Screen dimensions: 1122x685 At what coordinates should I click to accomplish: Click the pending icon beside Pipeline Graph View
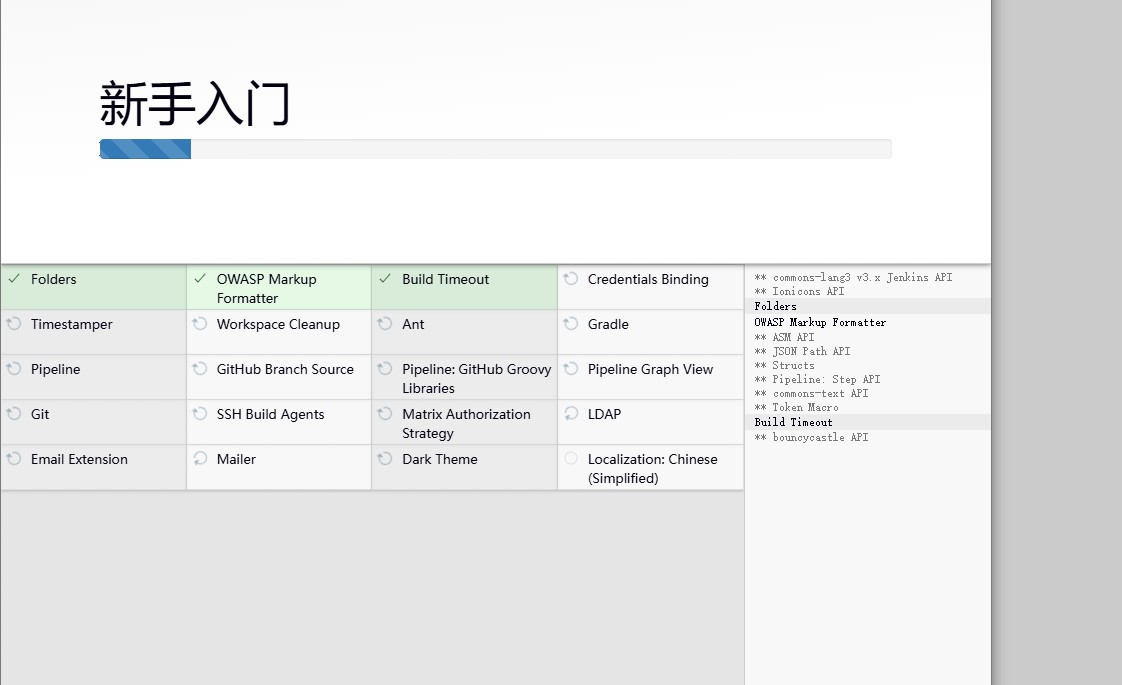[571, 369]
